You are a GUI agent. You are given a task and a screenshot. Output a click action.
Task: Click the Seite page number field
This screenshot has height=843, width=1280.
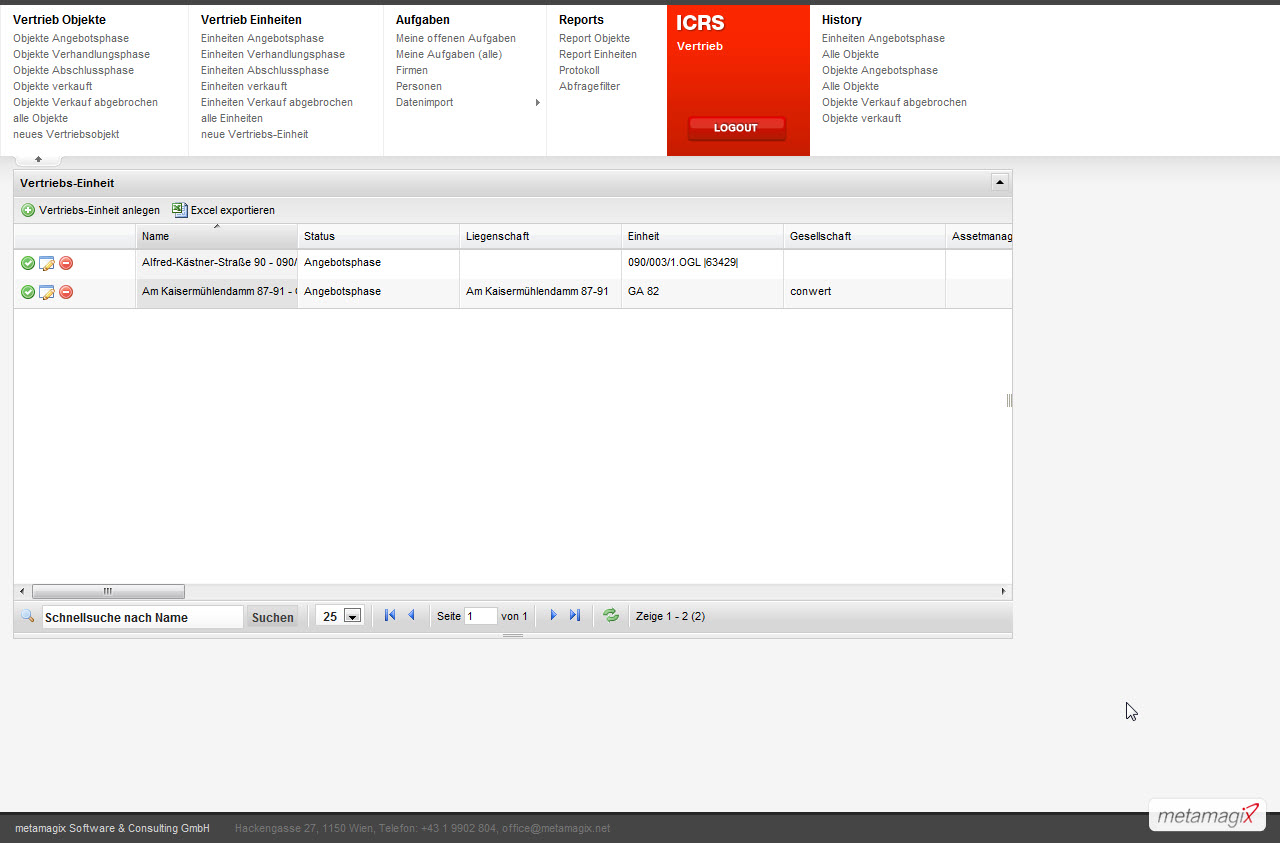point(481,616)
